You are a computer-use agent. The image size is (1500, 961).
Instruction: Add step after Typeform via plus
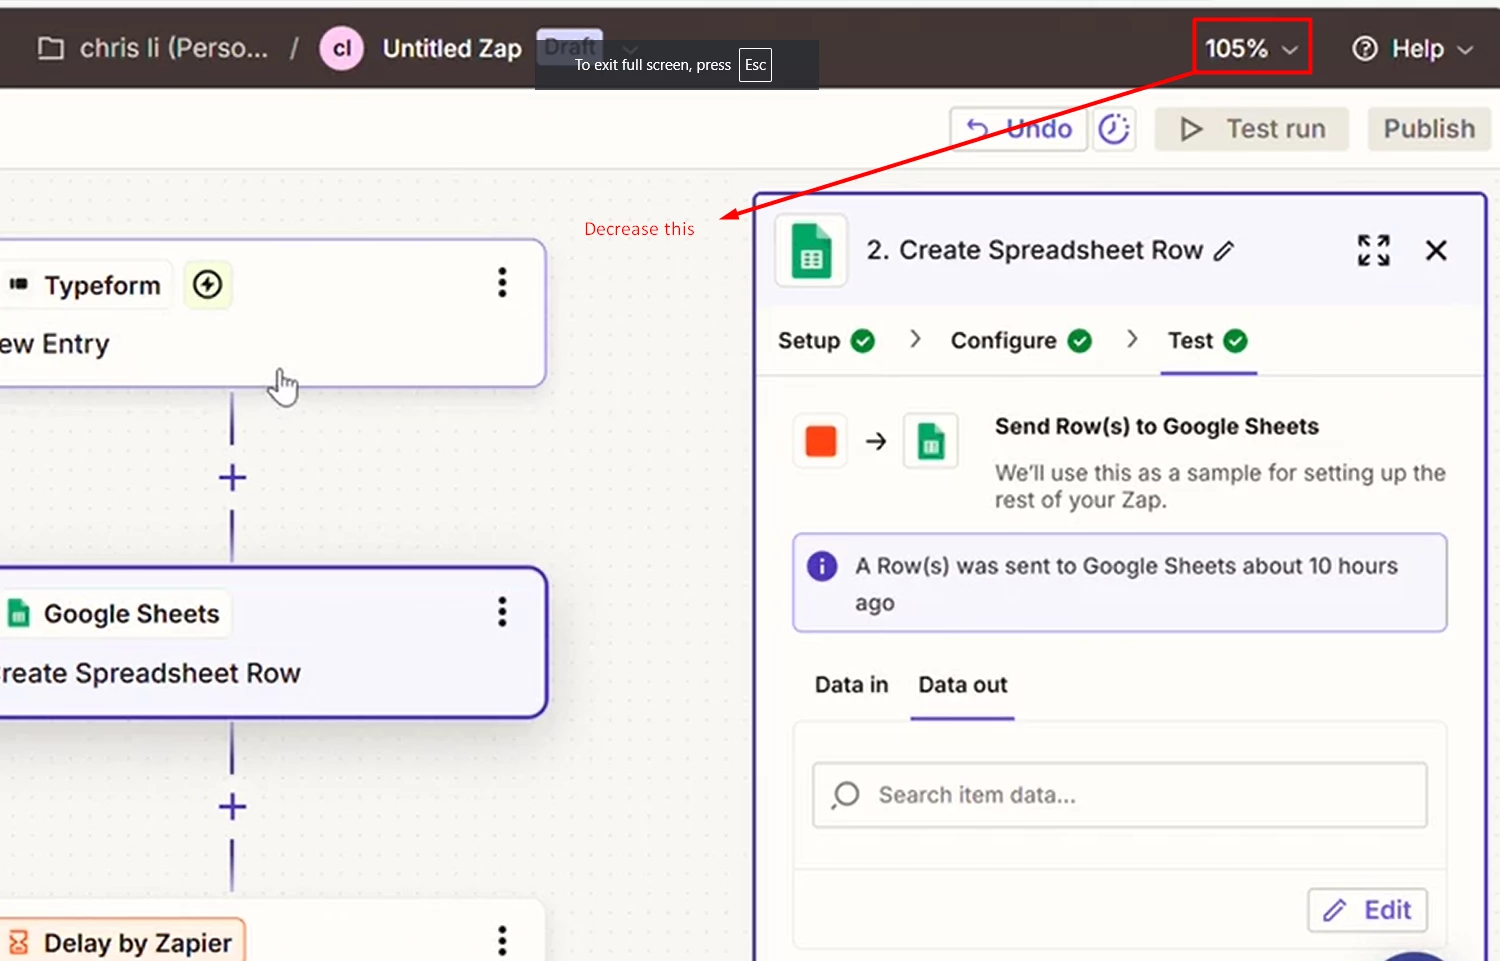click(232, 478)
